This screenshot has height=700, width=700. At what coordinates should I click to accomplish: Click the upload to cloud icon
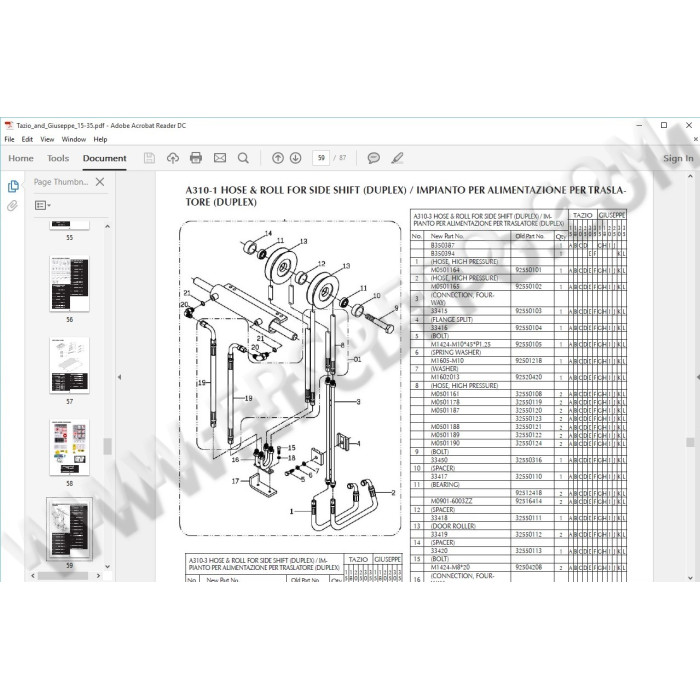click(x=173, y=158)
